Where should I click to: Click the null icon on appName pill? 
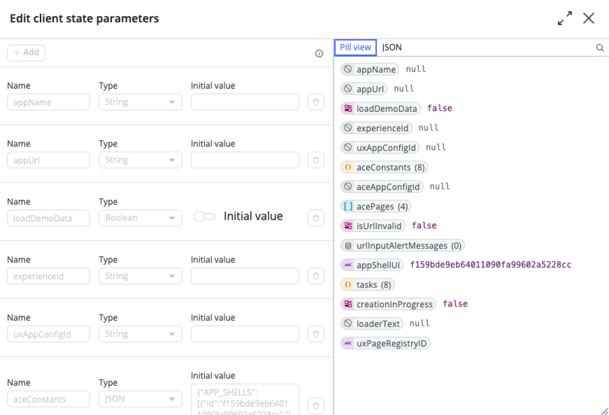pyautogui.click(x=348, y=69)
